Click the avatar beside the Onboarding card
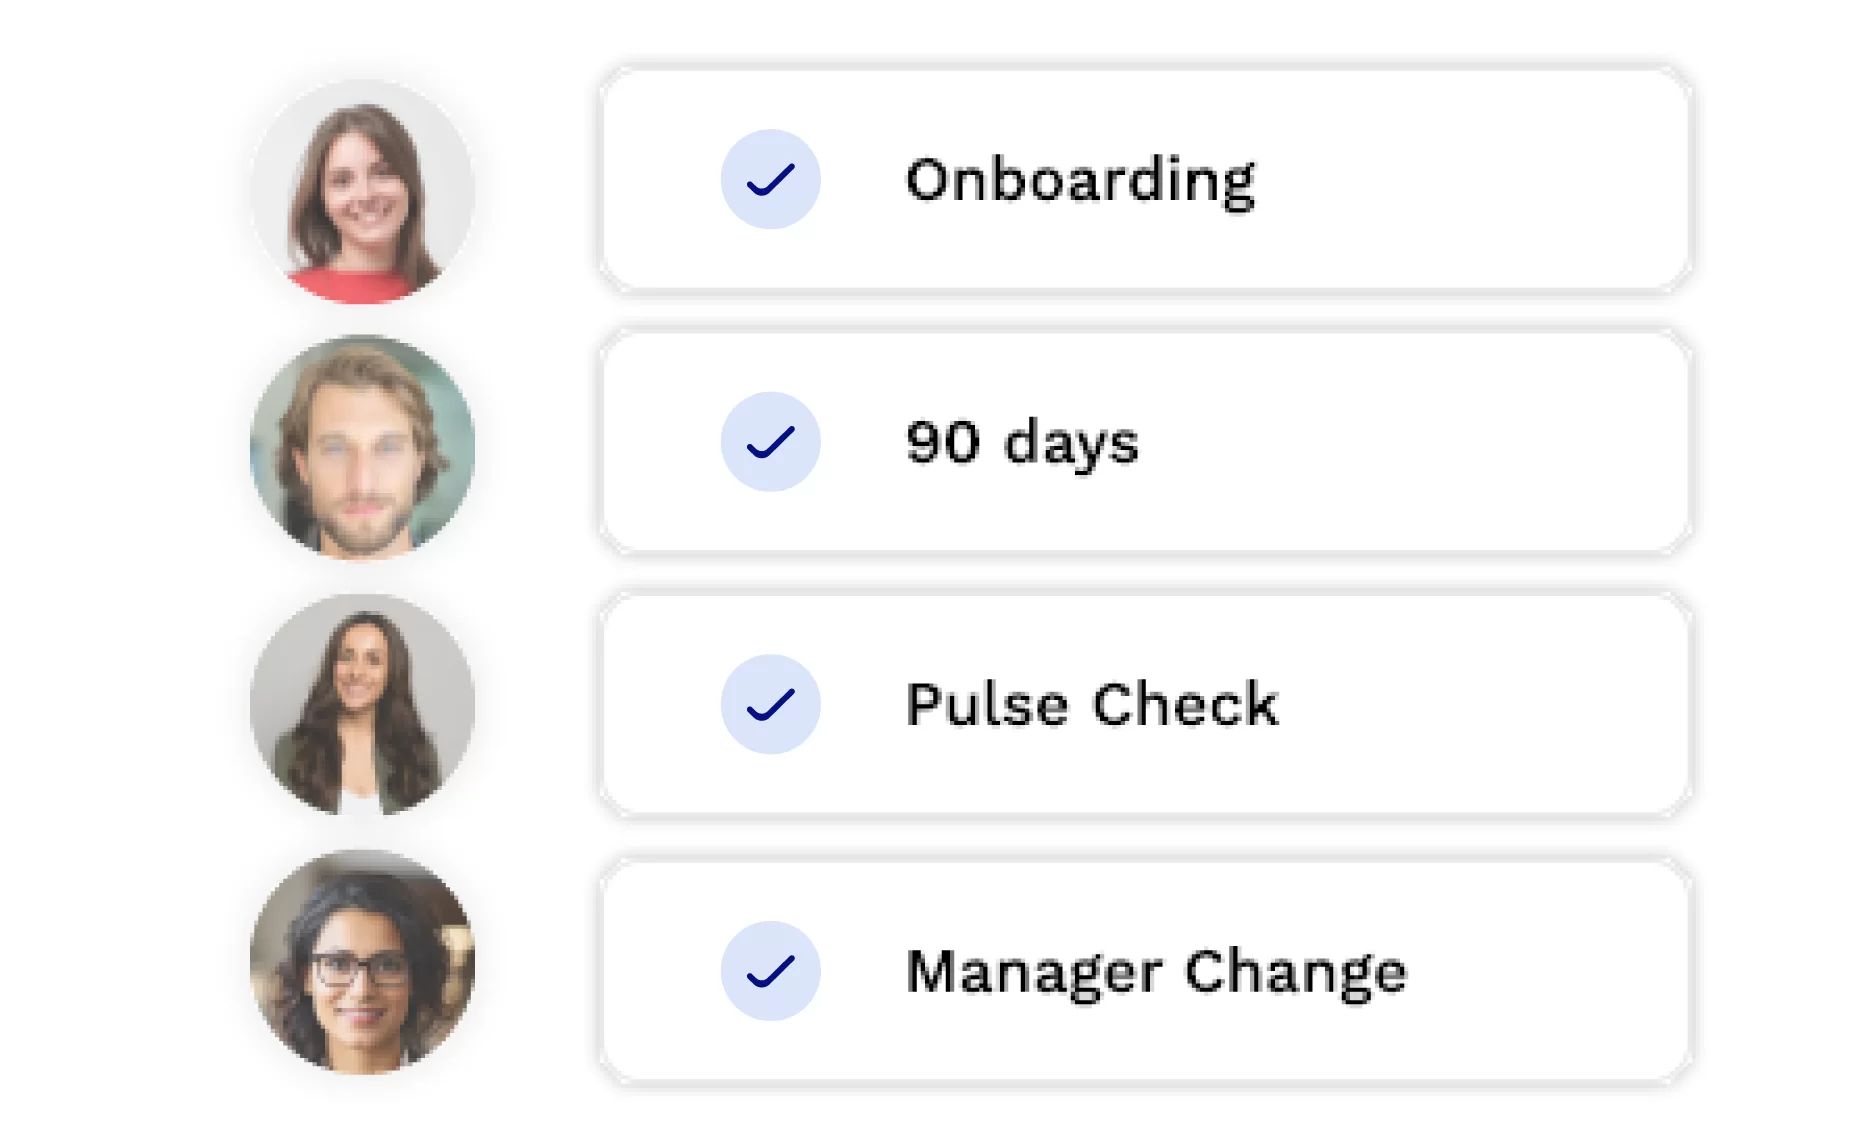Image resolution: width=1875 pixels, height=1146 pixels. (x=362, y=191)
